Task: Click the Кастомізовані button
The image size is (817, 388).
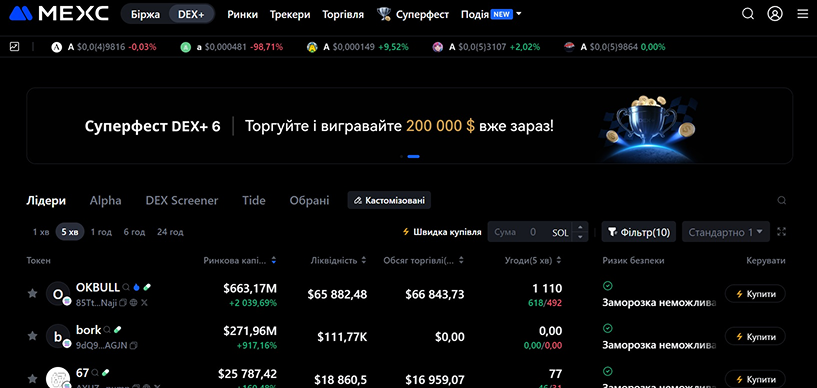Action: tap(389, 201)
